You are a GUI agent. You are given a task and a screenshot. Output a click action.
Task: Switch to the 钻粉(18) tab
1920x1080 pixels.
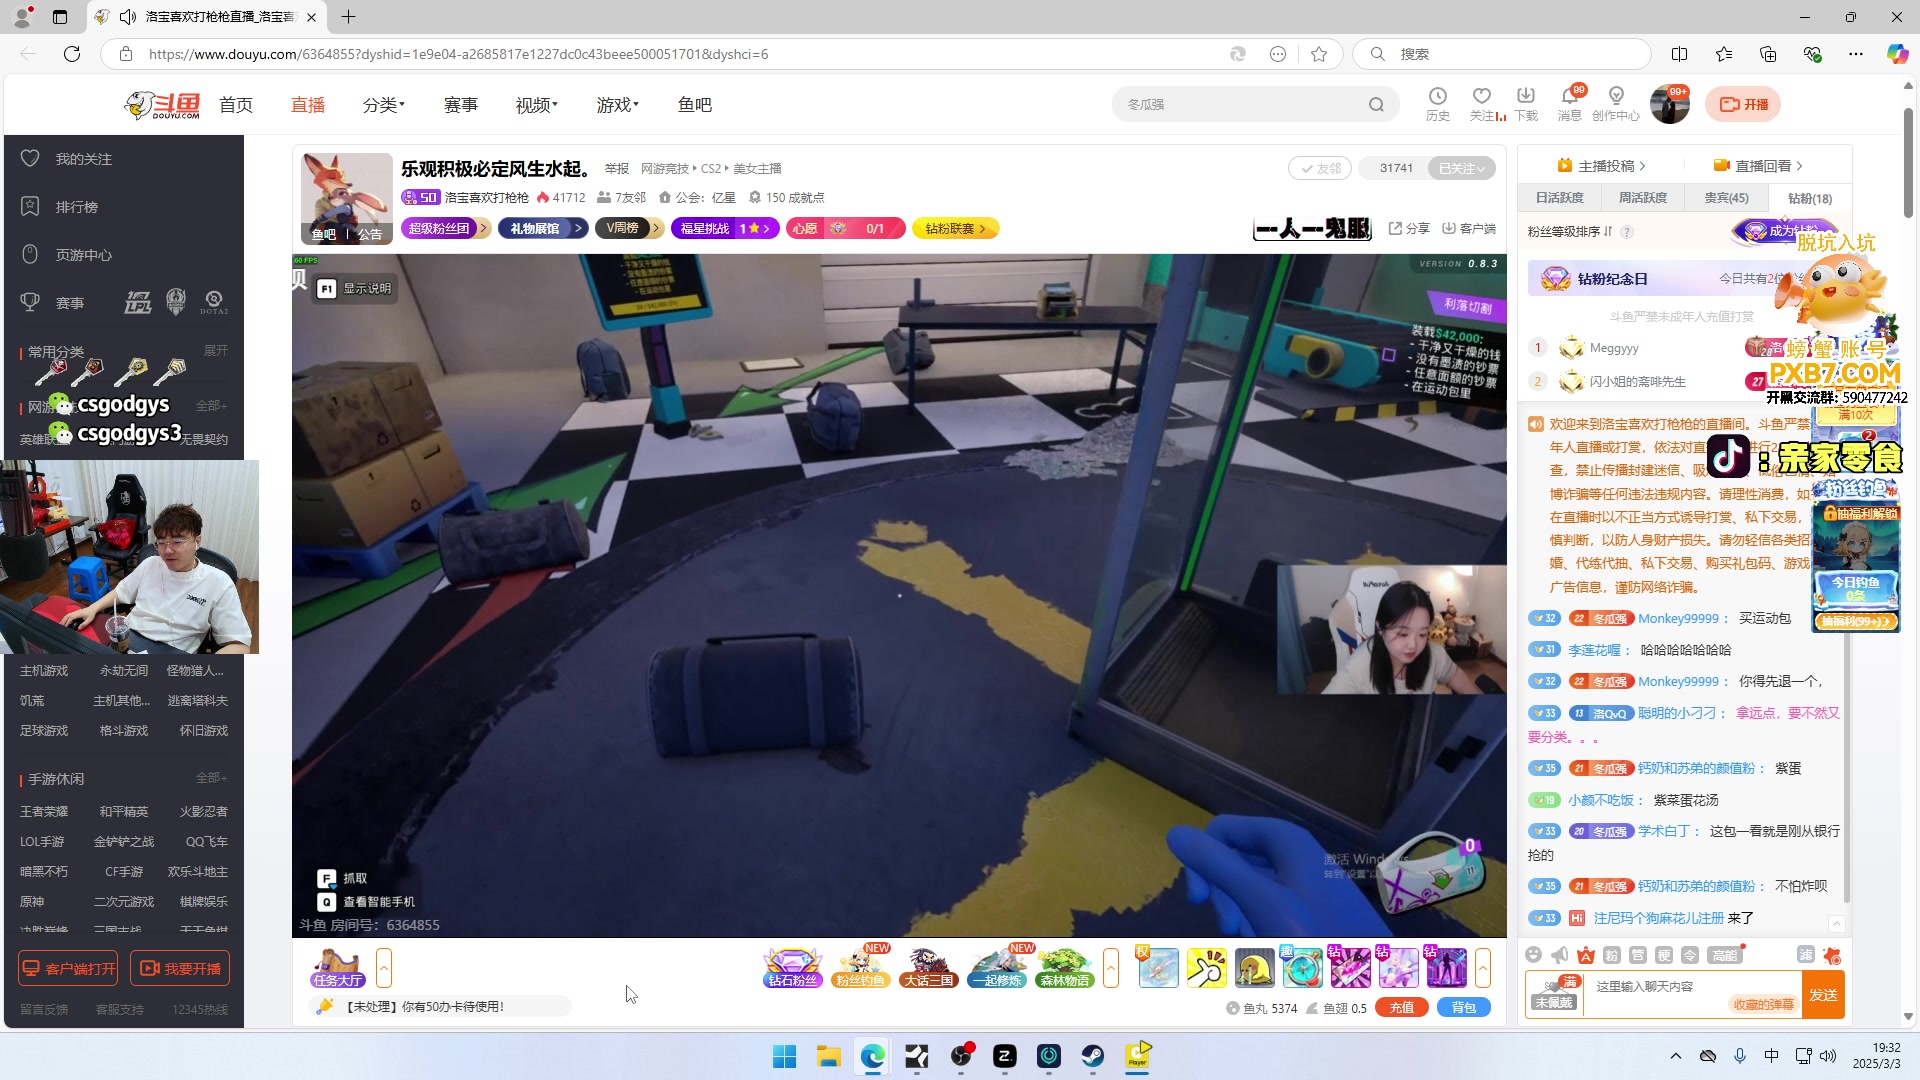click(x=1809, y=198)
